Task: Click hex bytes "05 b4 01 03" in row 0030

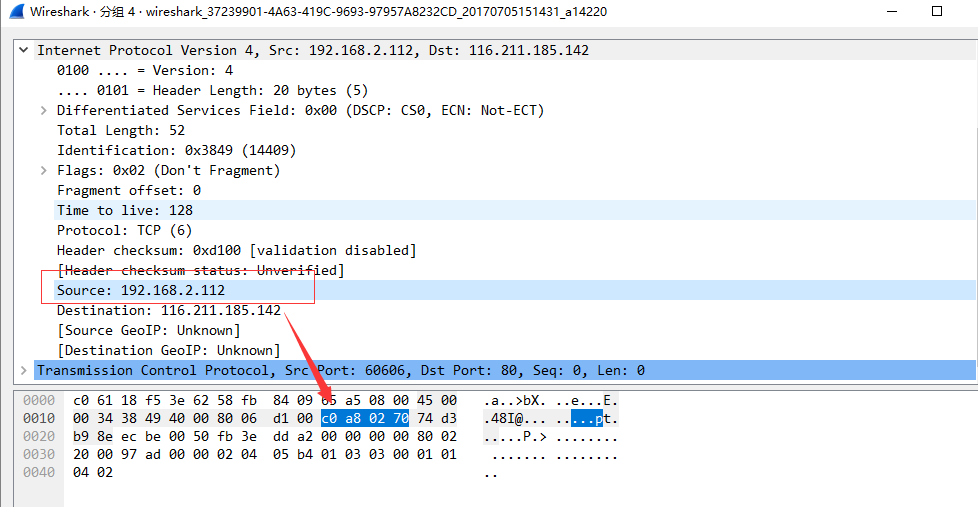Action: click(x=317, y=455)
